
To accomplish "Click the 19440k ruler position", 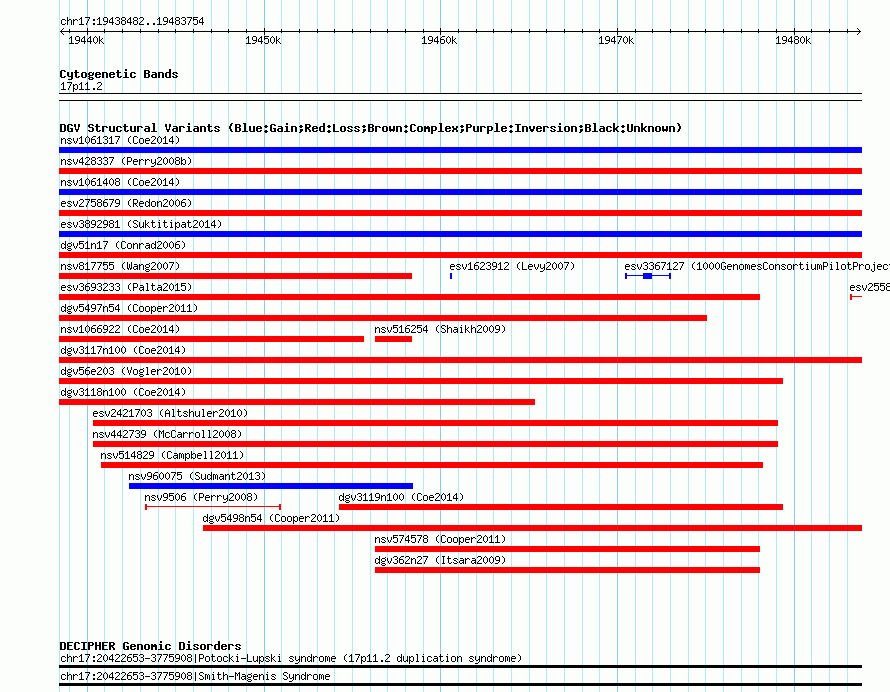I will pyautogui.click(x=86, y=40).
